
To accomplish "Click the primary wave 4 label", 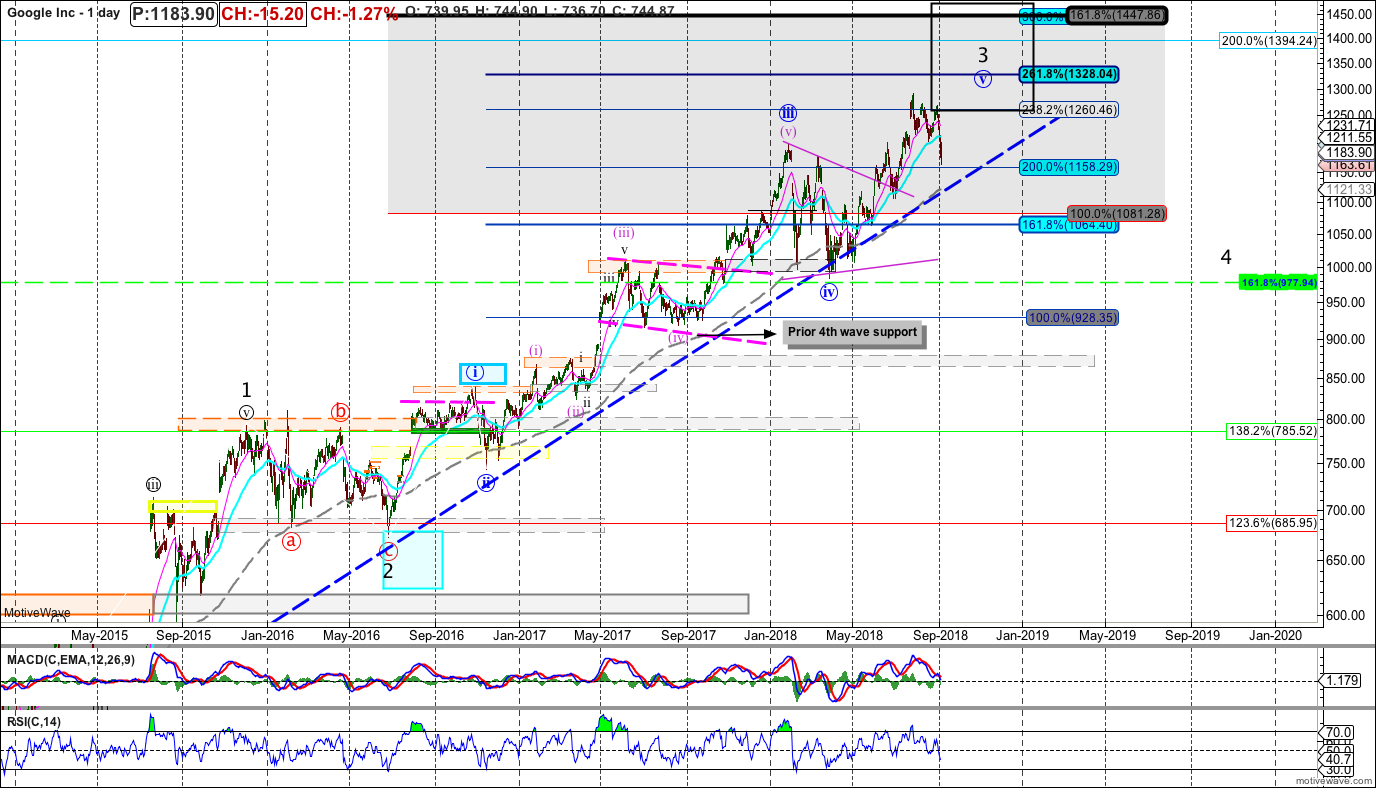I will [1226, 257].
